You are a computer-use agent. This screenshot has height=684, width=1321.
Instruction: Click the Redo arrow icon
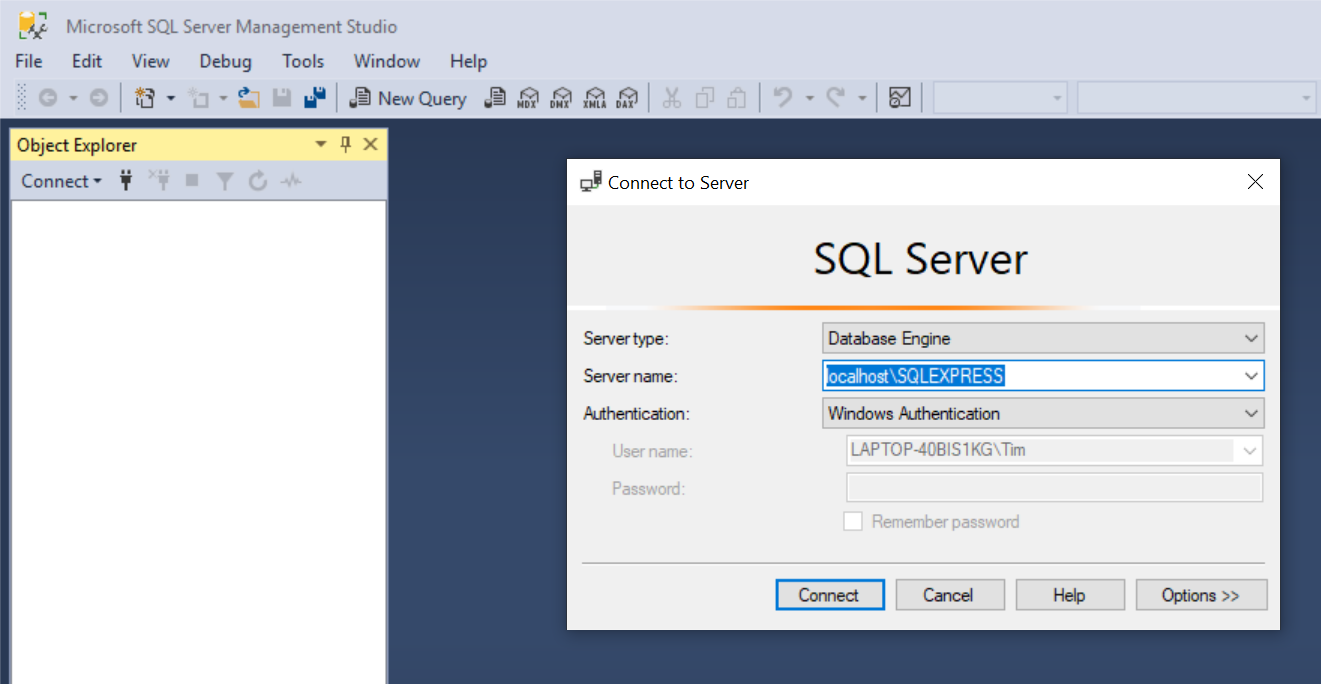pos(836,98)
